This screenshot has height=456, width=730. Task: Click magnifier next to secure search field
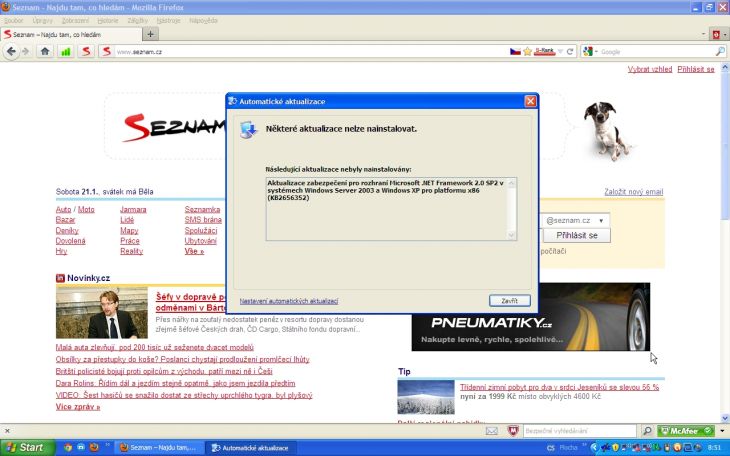[647, 431]
